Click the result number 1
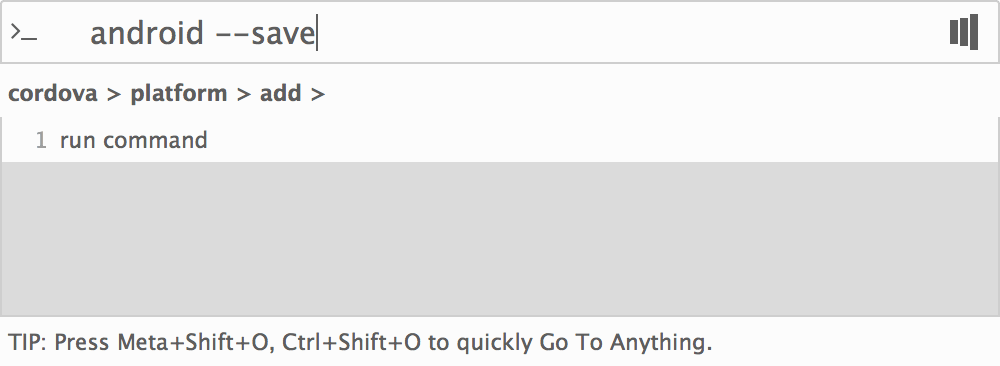This screenshot has width=1000, height=366. coord(41,140)
